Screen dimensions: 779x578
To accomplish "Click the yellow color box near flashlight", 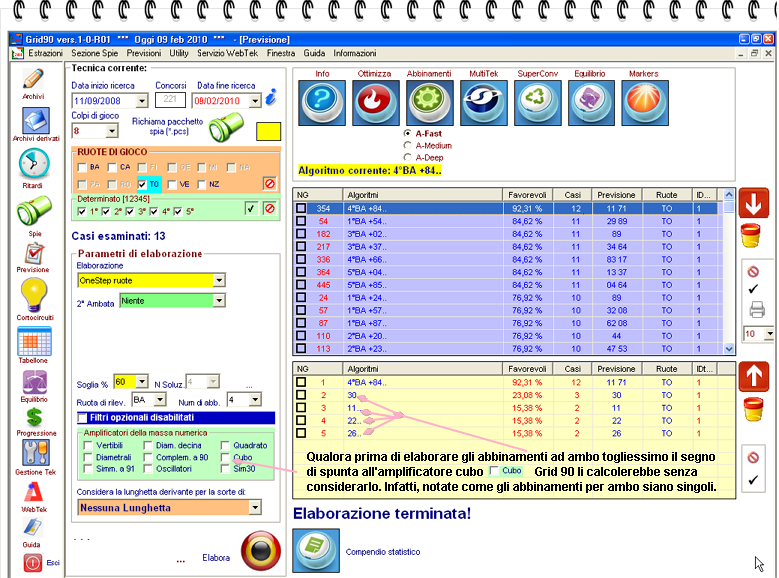I will click(269, 131).
